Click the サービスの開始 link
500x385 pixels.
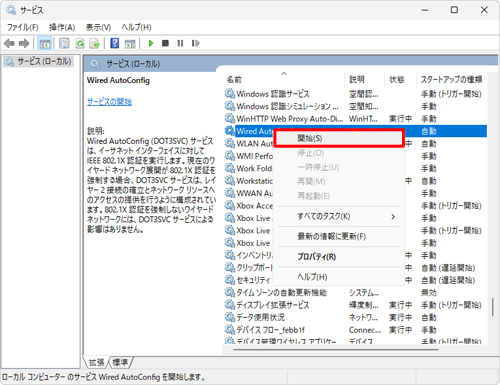[x=109, y=102]
